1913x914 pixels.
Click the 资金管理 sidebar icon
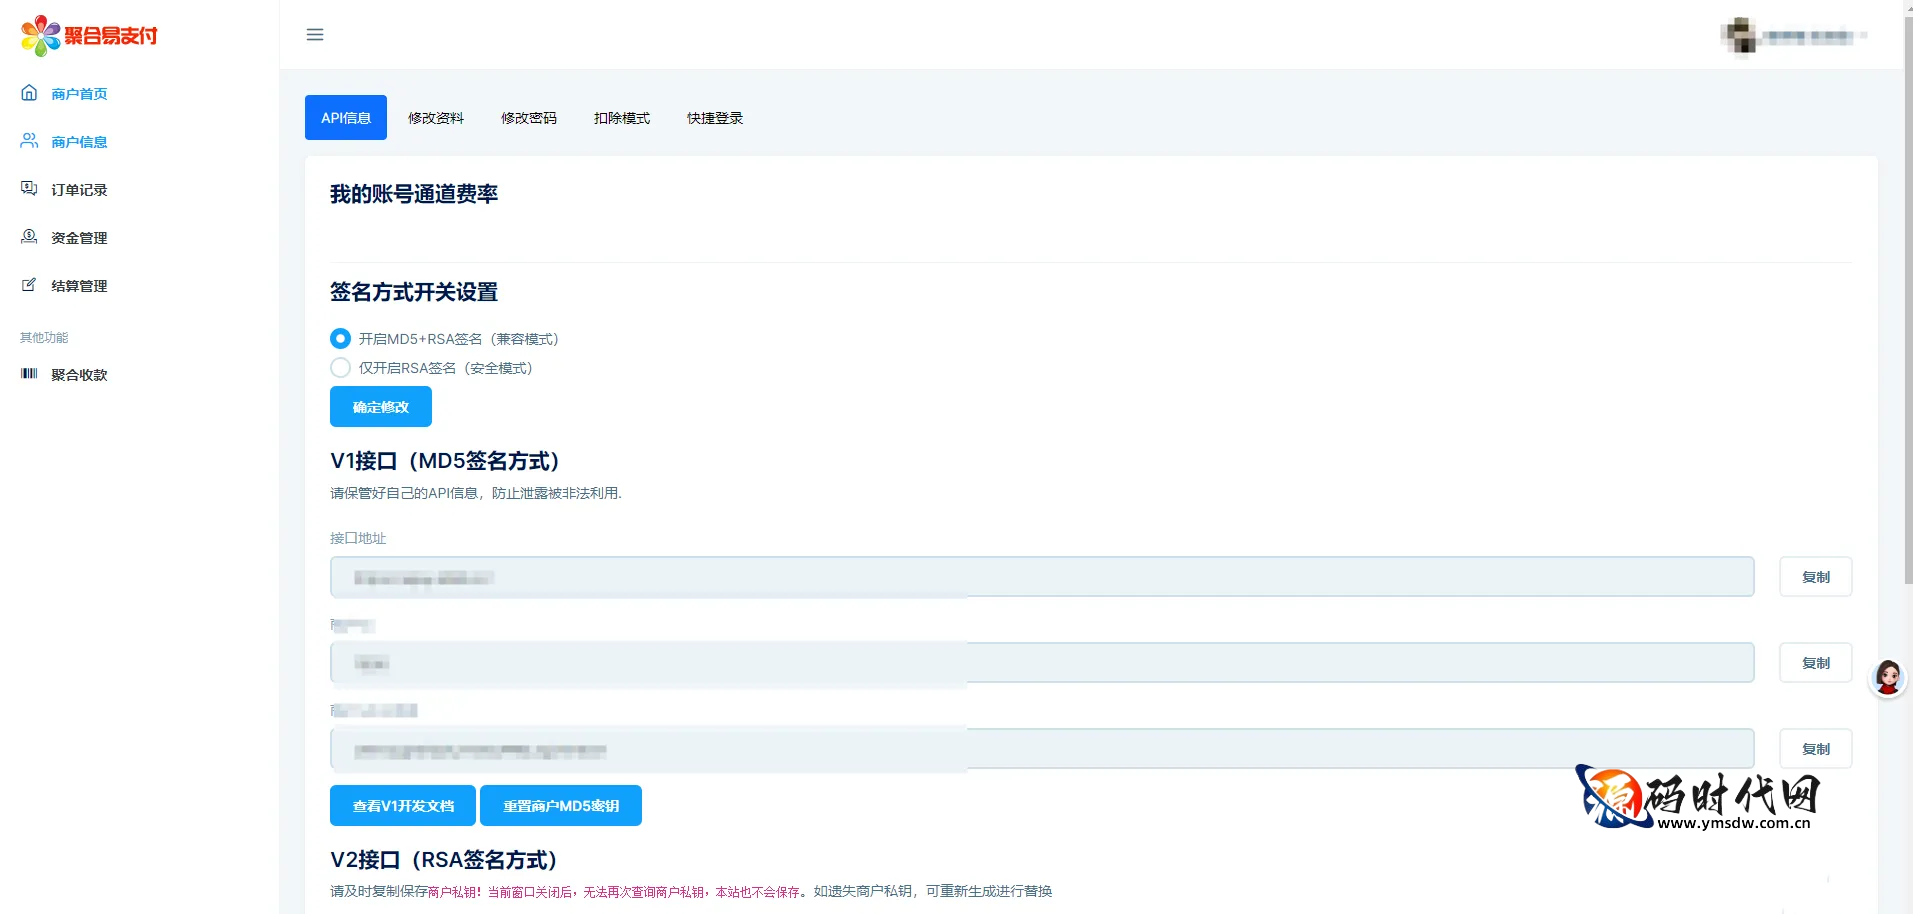[x=29, y=237]
